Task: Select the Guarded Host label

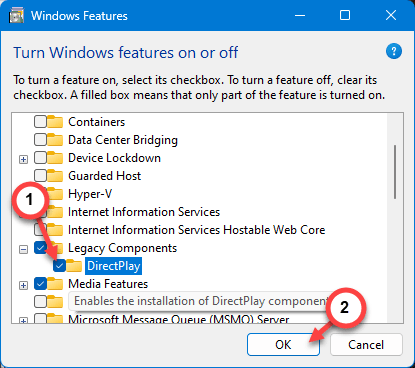Action: point(105,176)
